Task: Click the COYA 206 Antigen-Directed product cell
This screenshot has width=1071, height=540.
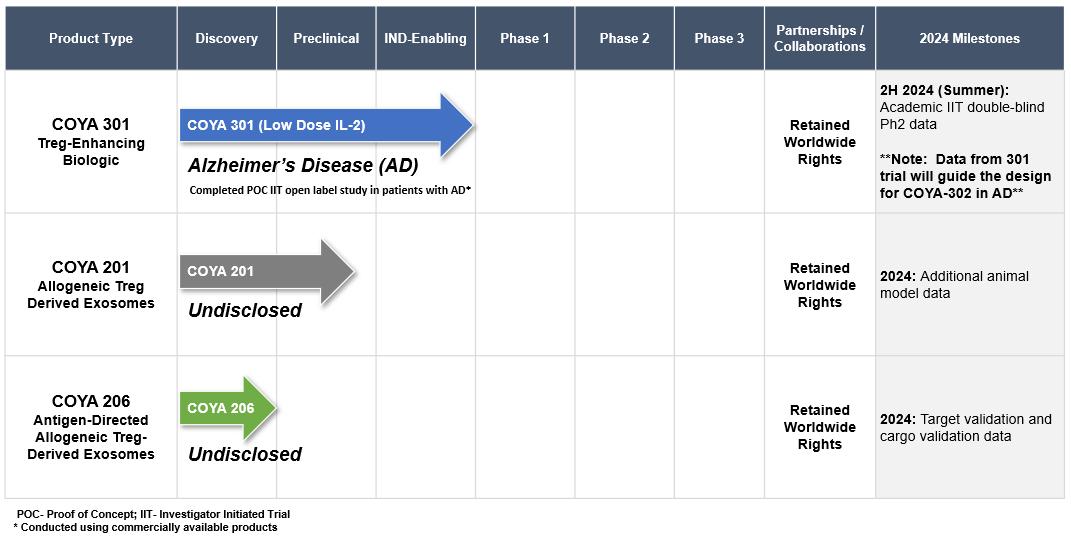Action: (91, 428)
